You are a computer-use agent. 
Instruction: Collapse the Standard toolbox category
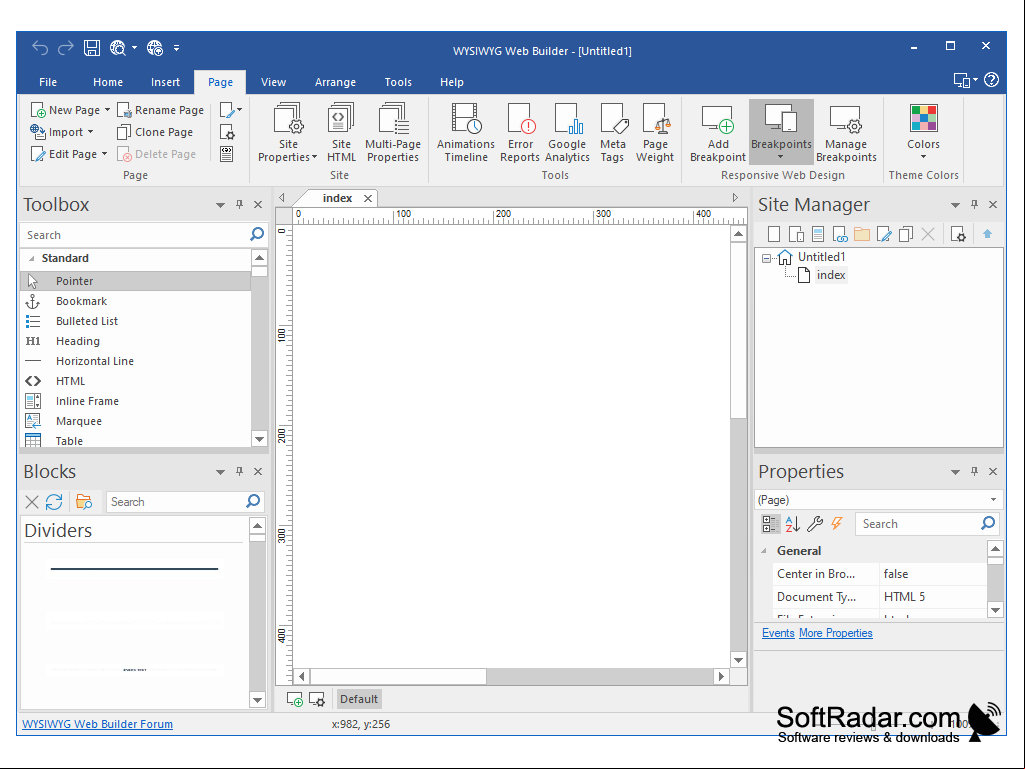[x=31, y=258]
